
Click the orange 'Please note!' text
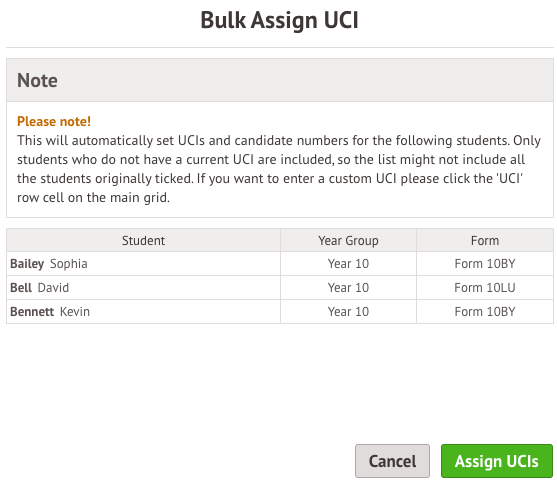[x=54, y=122]
